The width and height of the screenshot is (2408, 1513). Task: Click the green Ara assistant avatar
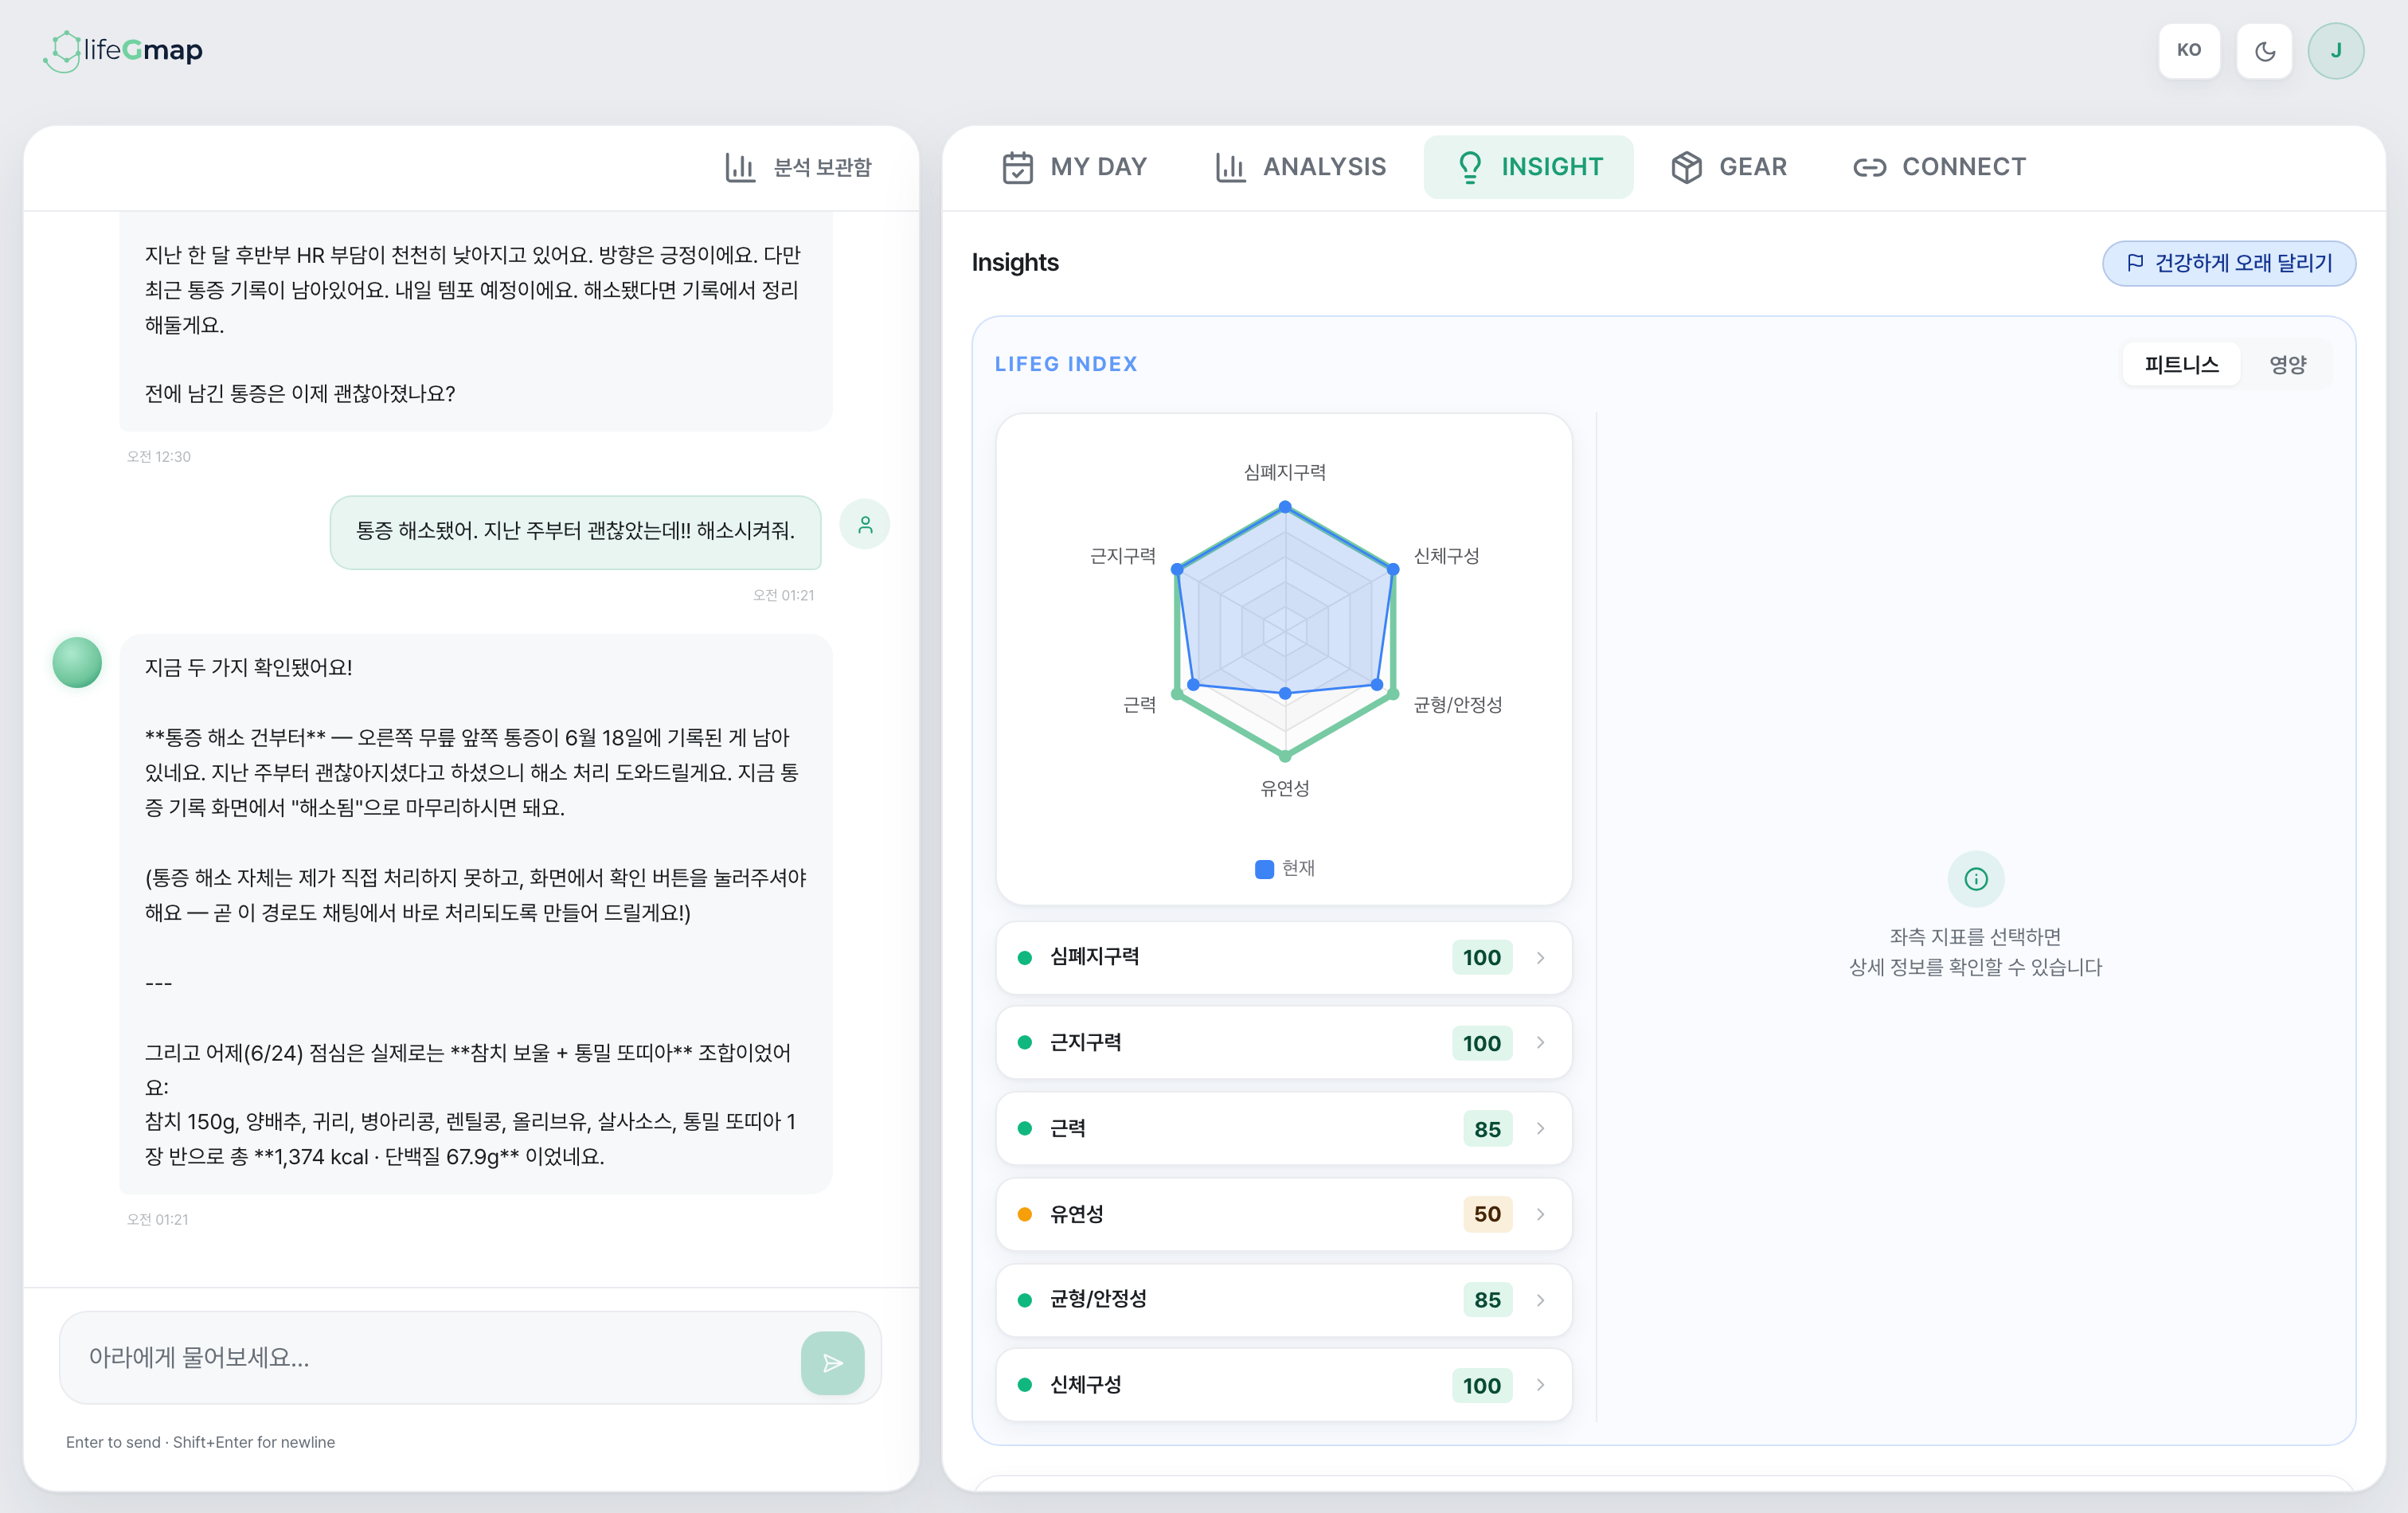(x=77, y=662)
